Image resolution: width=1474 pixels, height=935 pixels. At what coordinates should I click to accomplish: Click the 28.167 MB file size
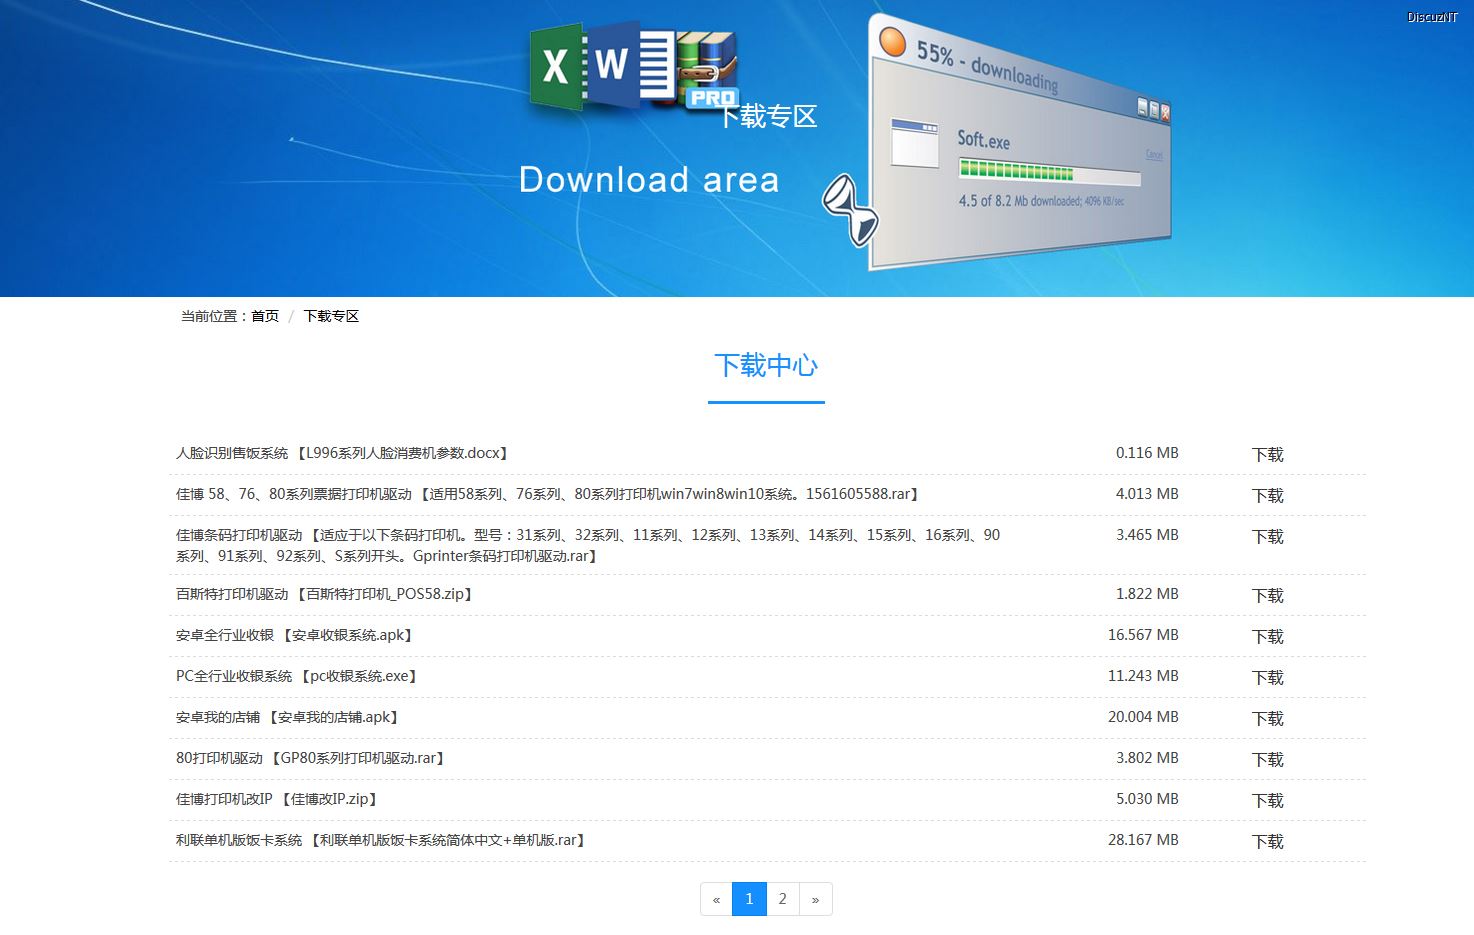pyautogui.click(x=1143, y=840)
